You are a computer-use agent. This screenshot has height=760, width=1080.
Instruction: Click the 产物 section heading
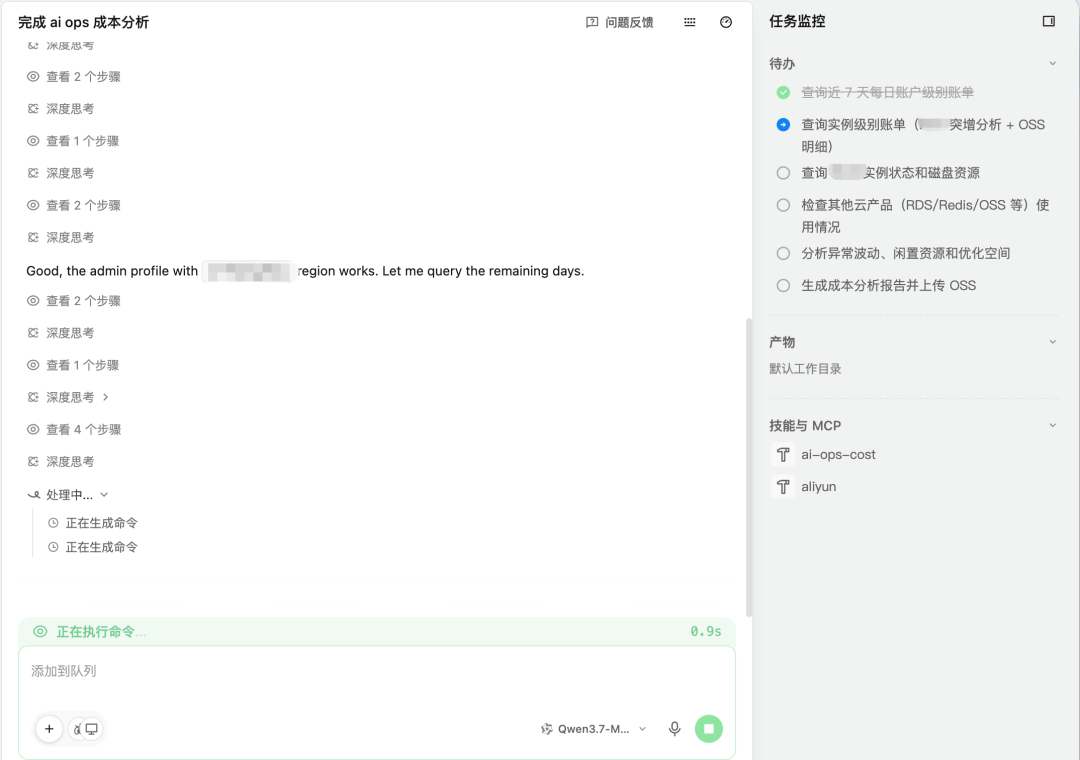coord(782,342)
